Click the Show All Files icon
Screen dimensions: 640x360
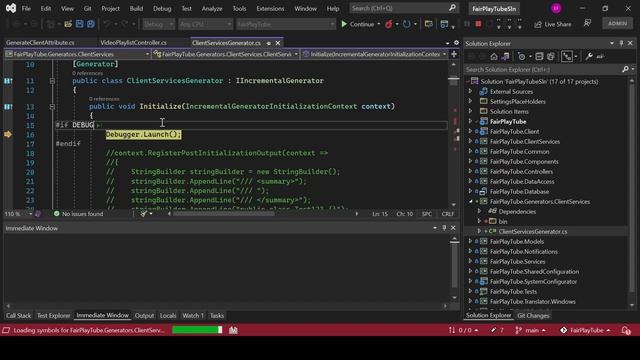[x=551, y=57]
